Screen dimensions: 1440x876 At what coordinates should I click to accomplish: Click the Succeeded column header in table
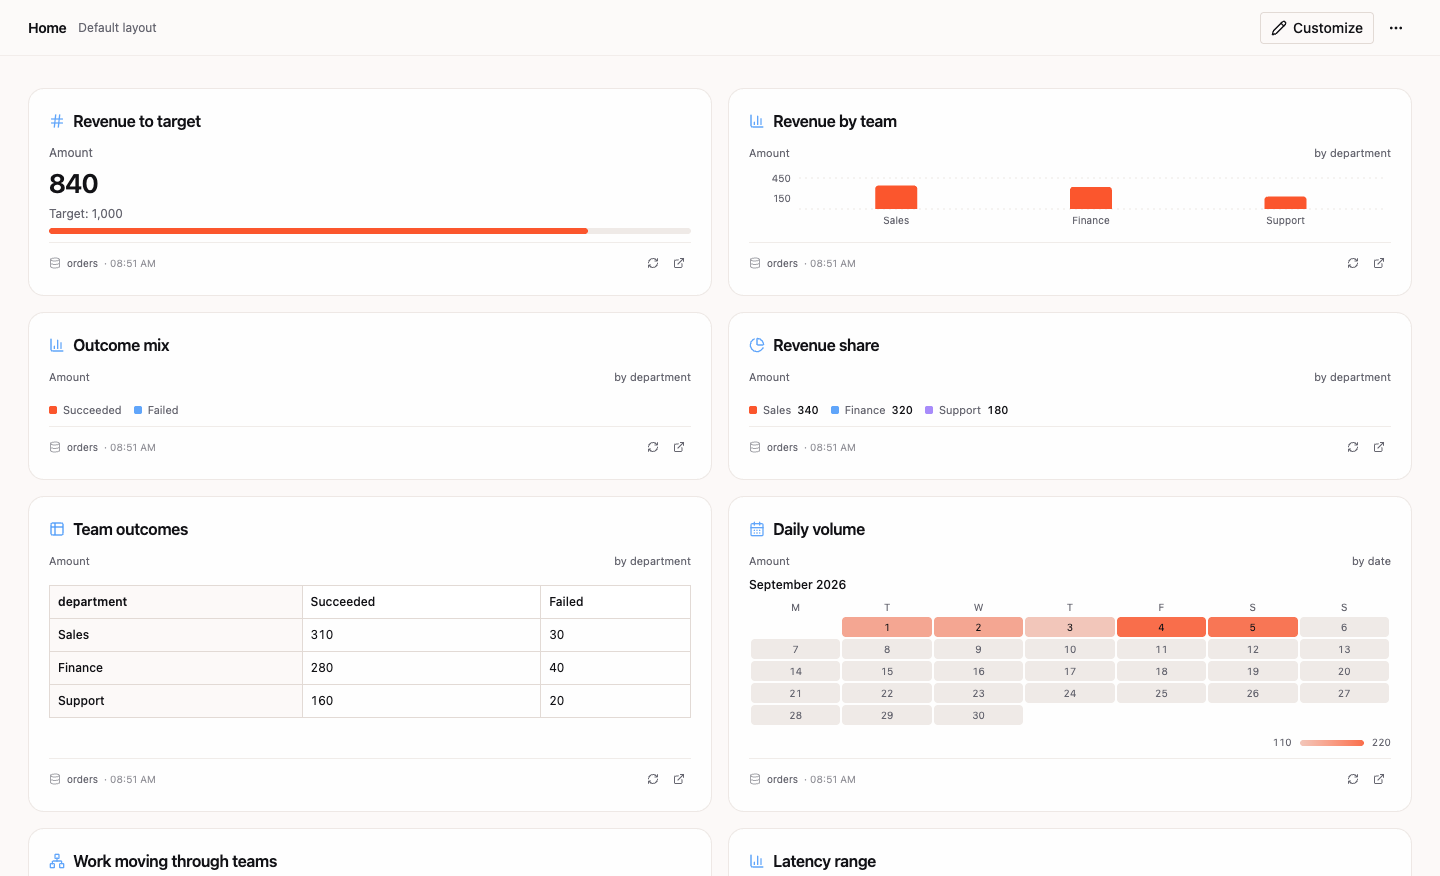(421, 602)
